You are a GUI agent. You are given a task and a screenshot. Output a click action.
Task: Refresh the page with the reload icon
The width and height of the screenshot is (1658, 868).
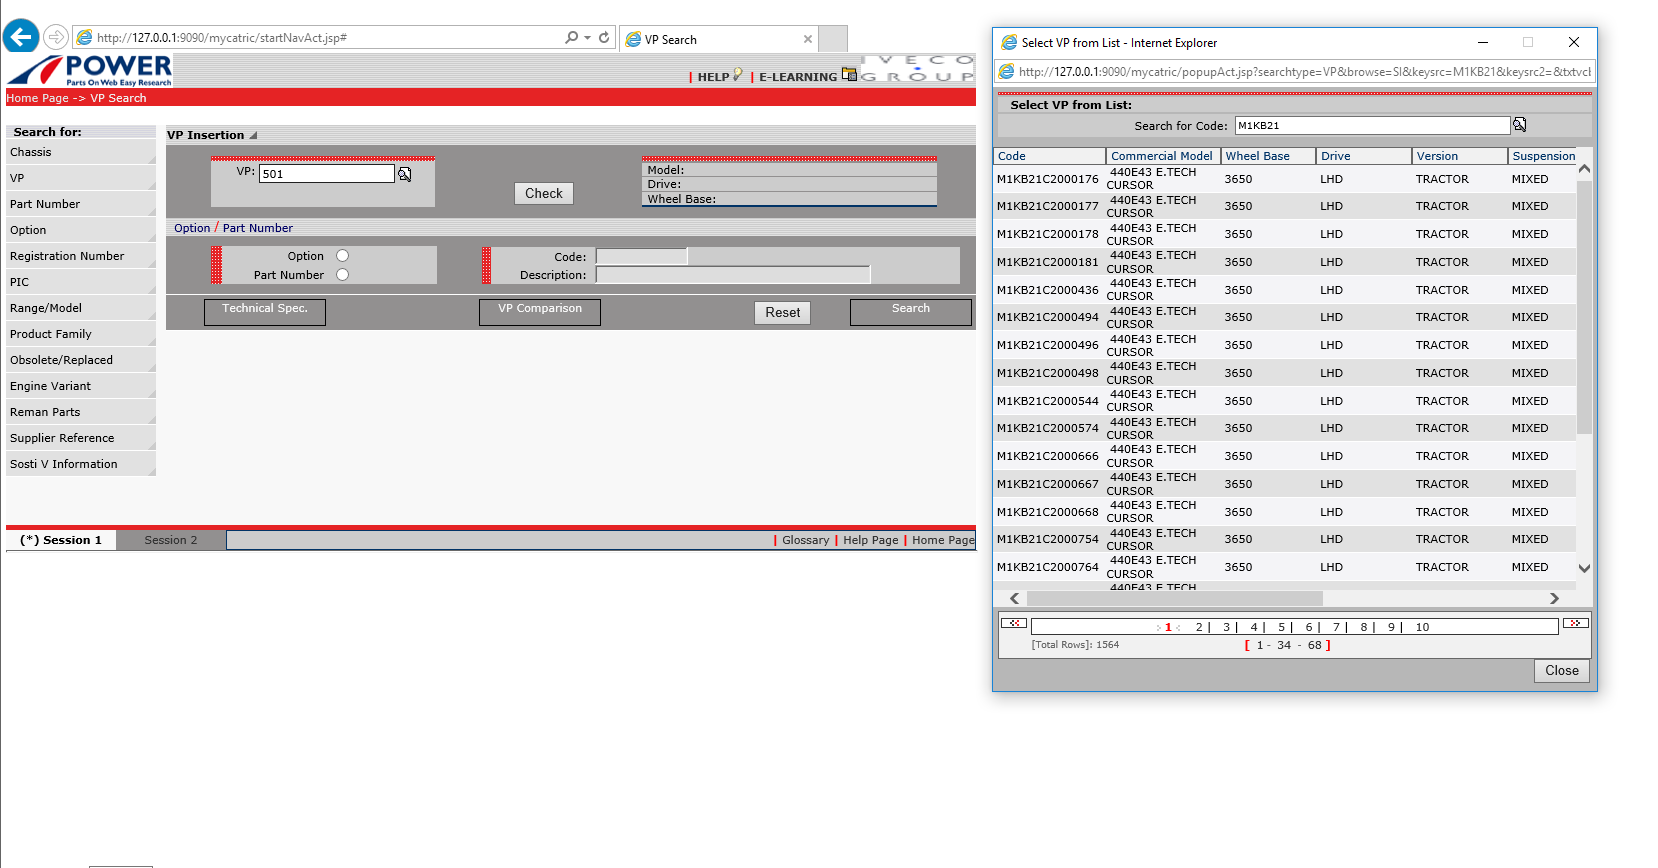pyautogui.click(x=604, y=37)
